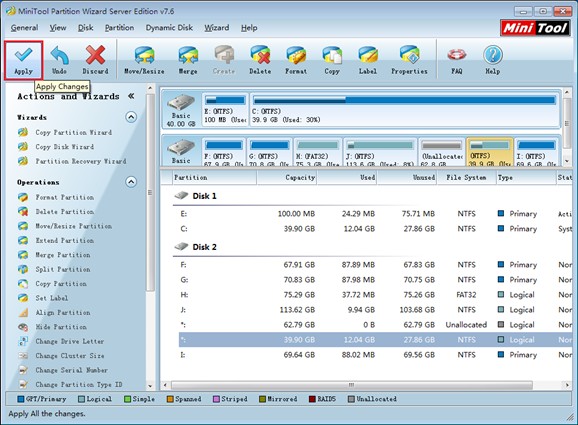Open the View menu
This screenshot has height=425, width=578.
pos(58,28)
